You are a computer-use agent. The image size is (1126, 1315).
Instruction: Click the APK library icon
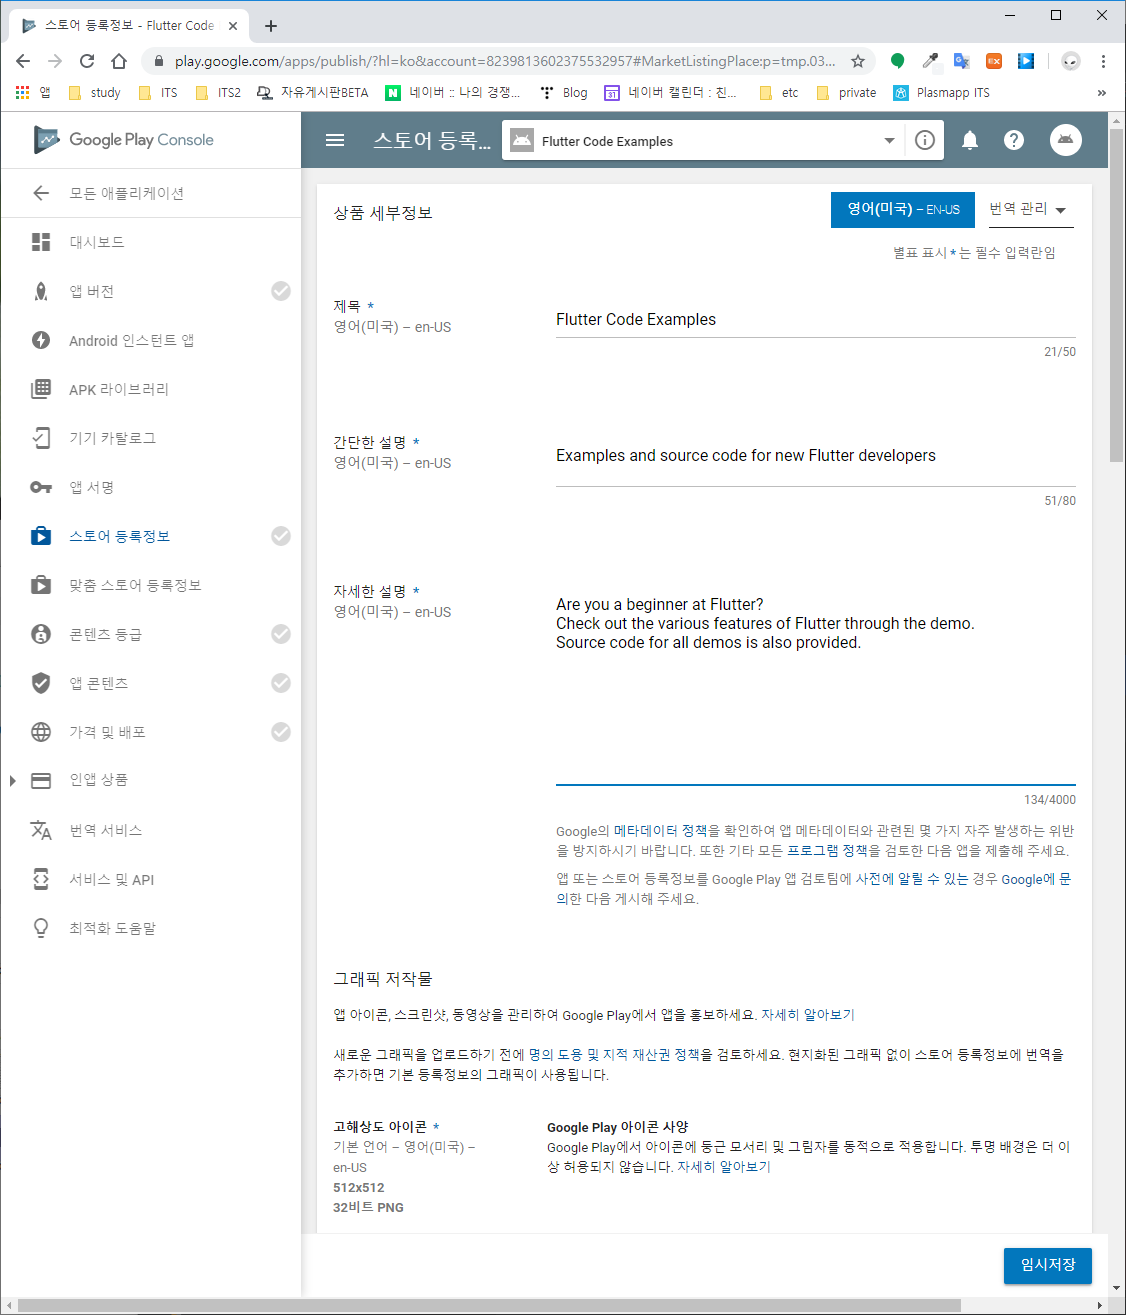[x=41, y=389]
